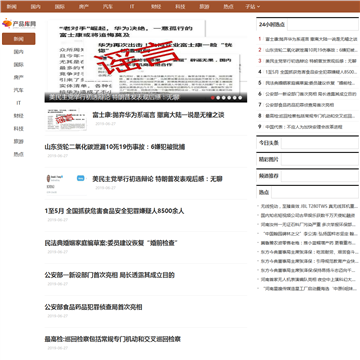Open hot list item 2 about 山东货轮
Image resolution: width=360 pixels, height=360 pixels.
tap(311, 50)
